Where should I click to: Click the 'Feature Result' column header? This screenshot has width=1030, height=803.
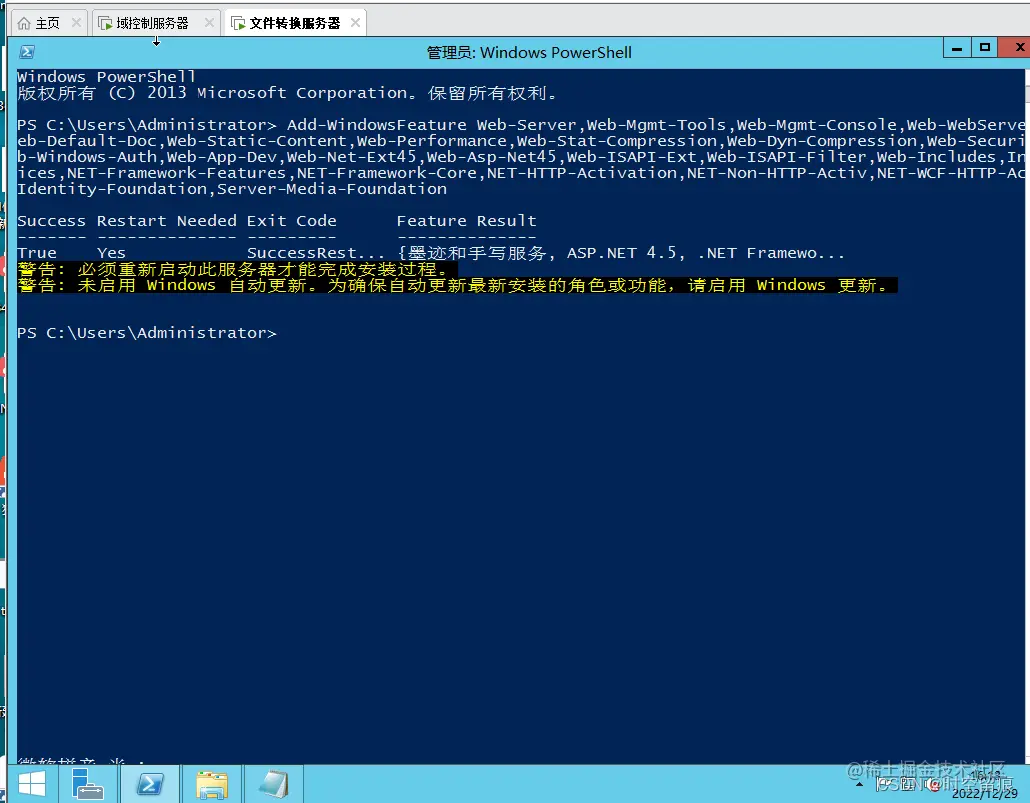tap(466, 221)
